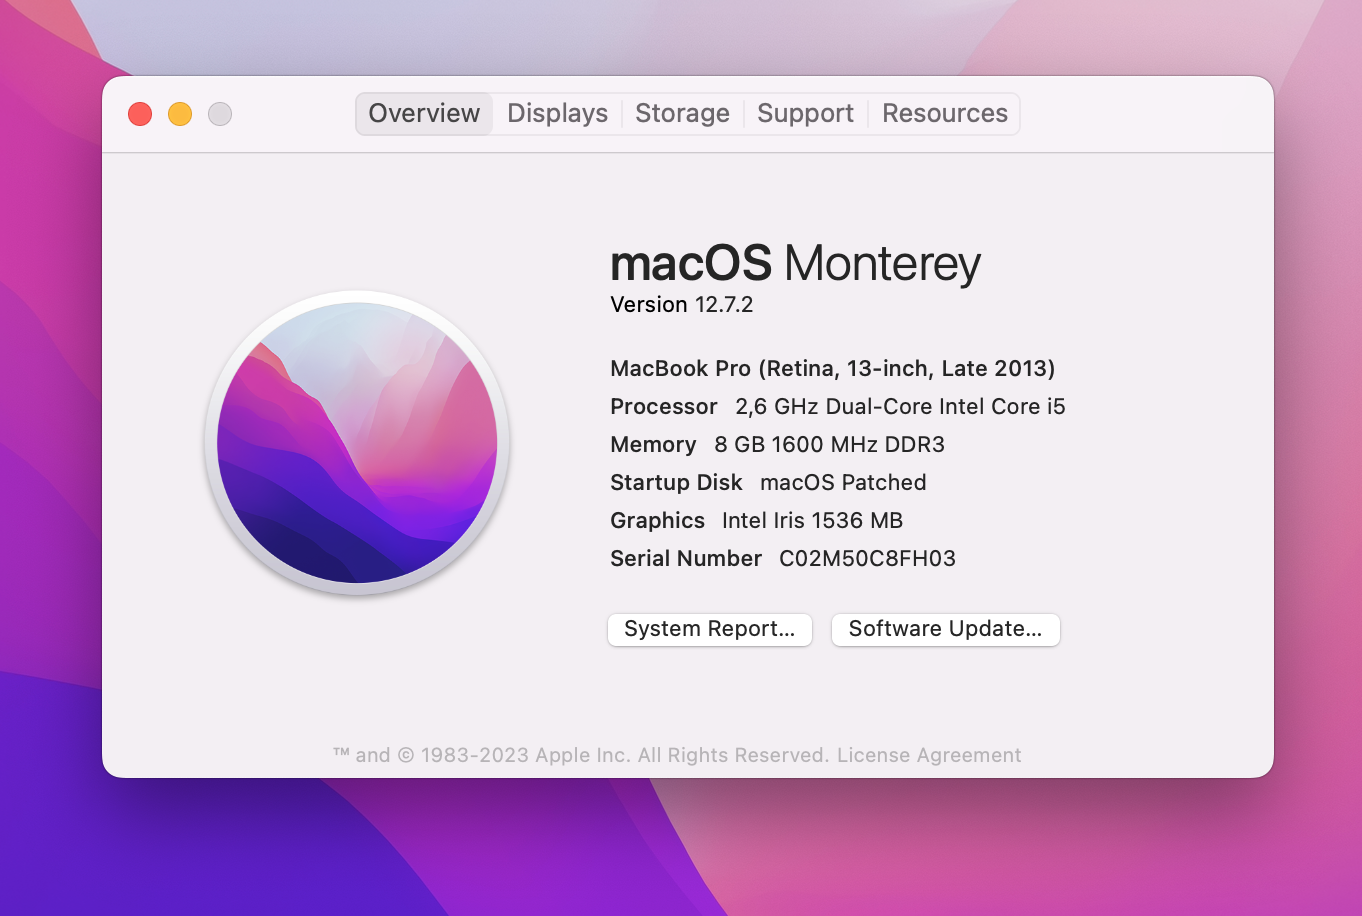The height and width of the screenshot is (916, 1362).
Task: Click the MacBook Pro model name line
Action: (832, 368)
